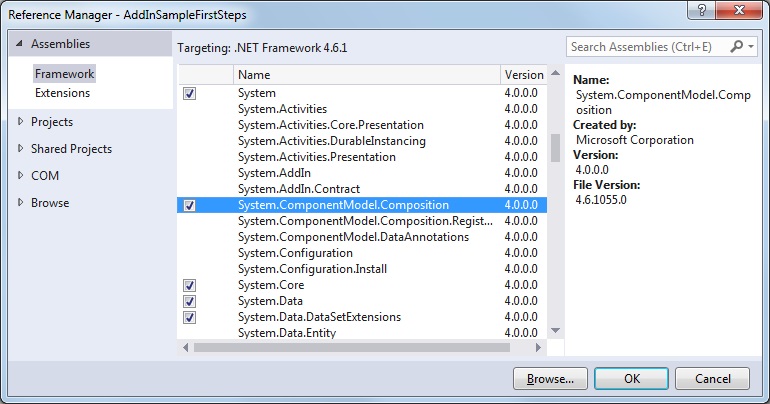Uncheck the System.Data checkbox
Viewport: 770px width, 404px height.
pos(189,301)
